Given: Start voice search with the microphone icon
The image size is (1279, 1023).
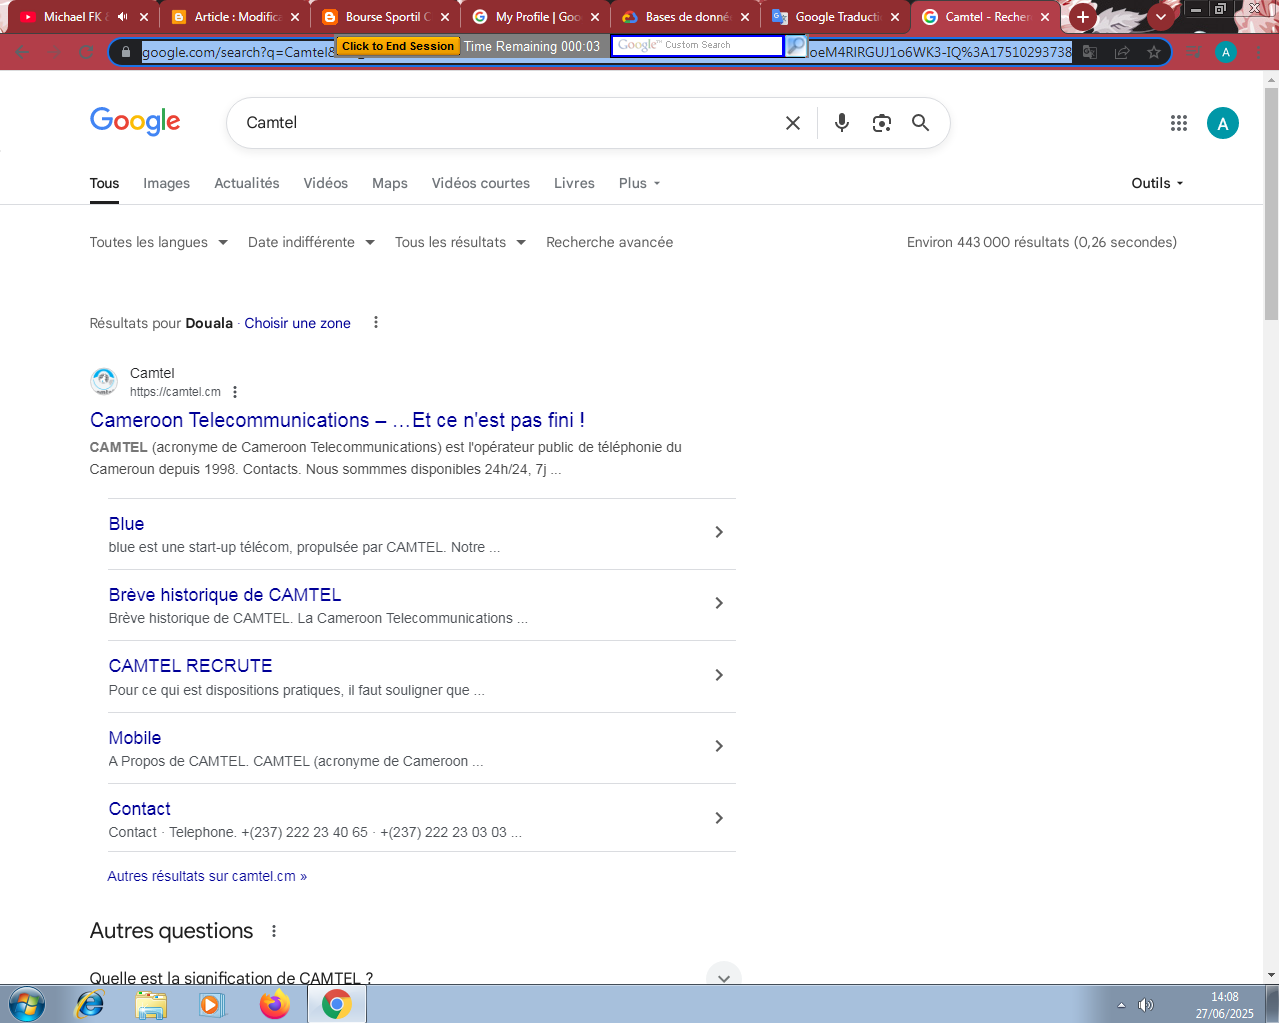Looking at the screenshot, I should click(842, 123).
